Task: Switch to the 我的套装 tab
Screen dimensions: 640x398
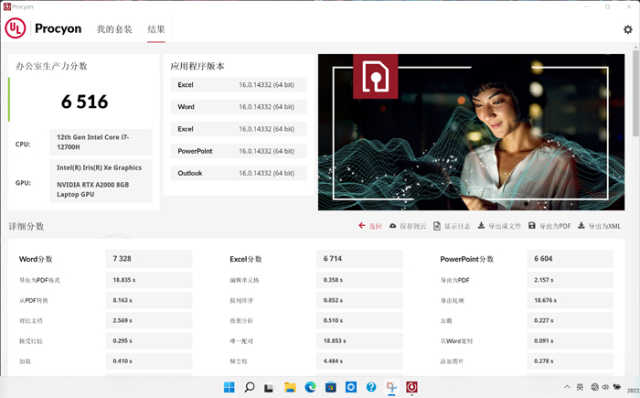Action: 114,29
